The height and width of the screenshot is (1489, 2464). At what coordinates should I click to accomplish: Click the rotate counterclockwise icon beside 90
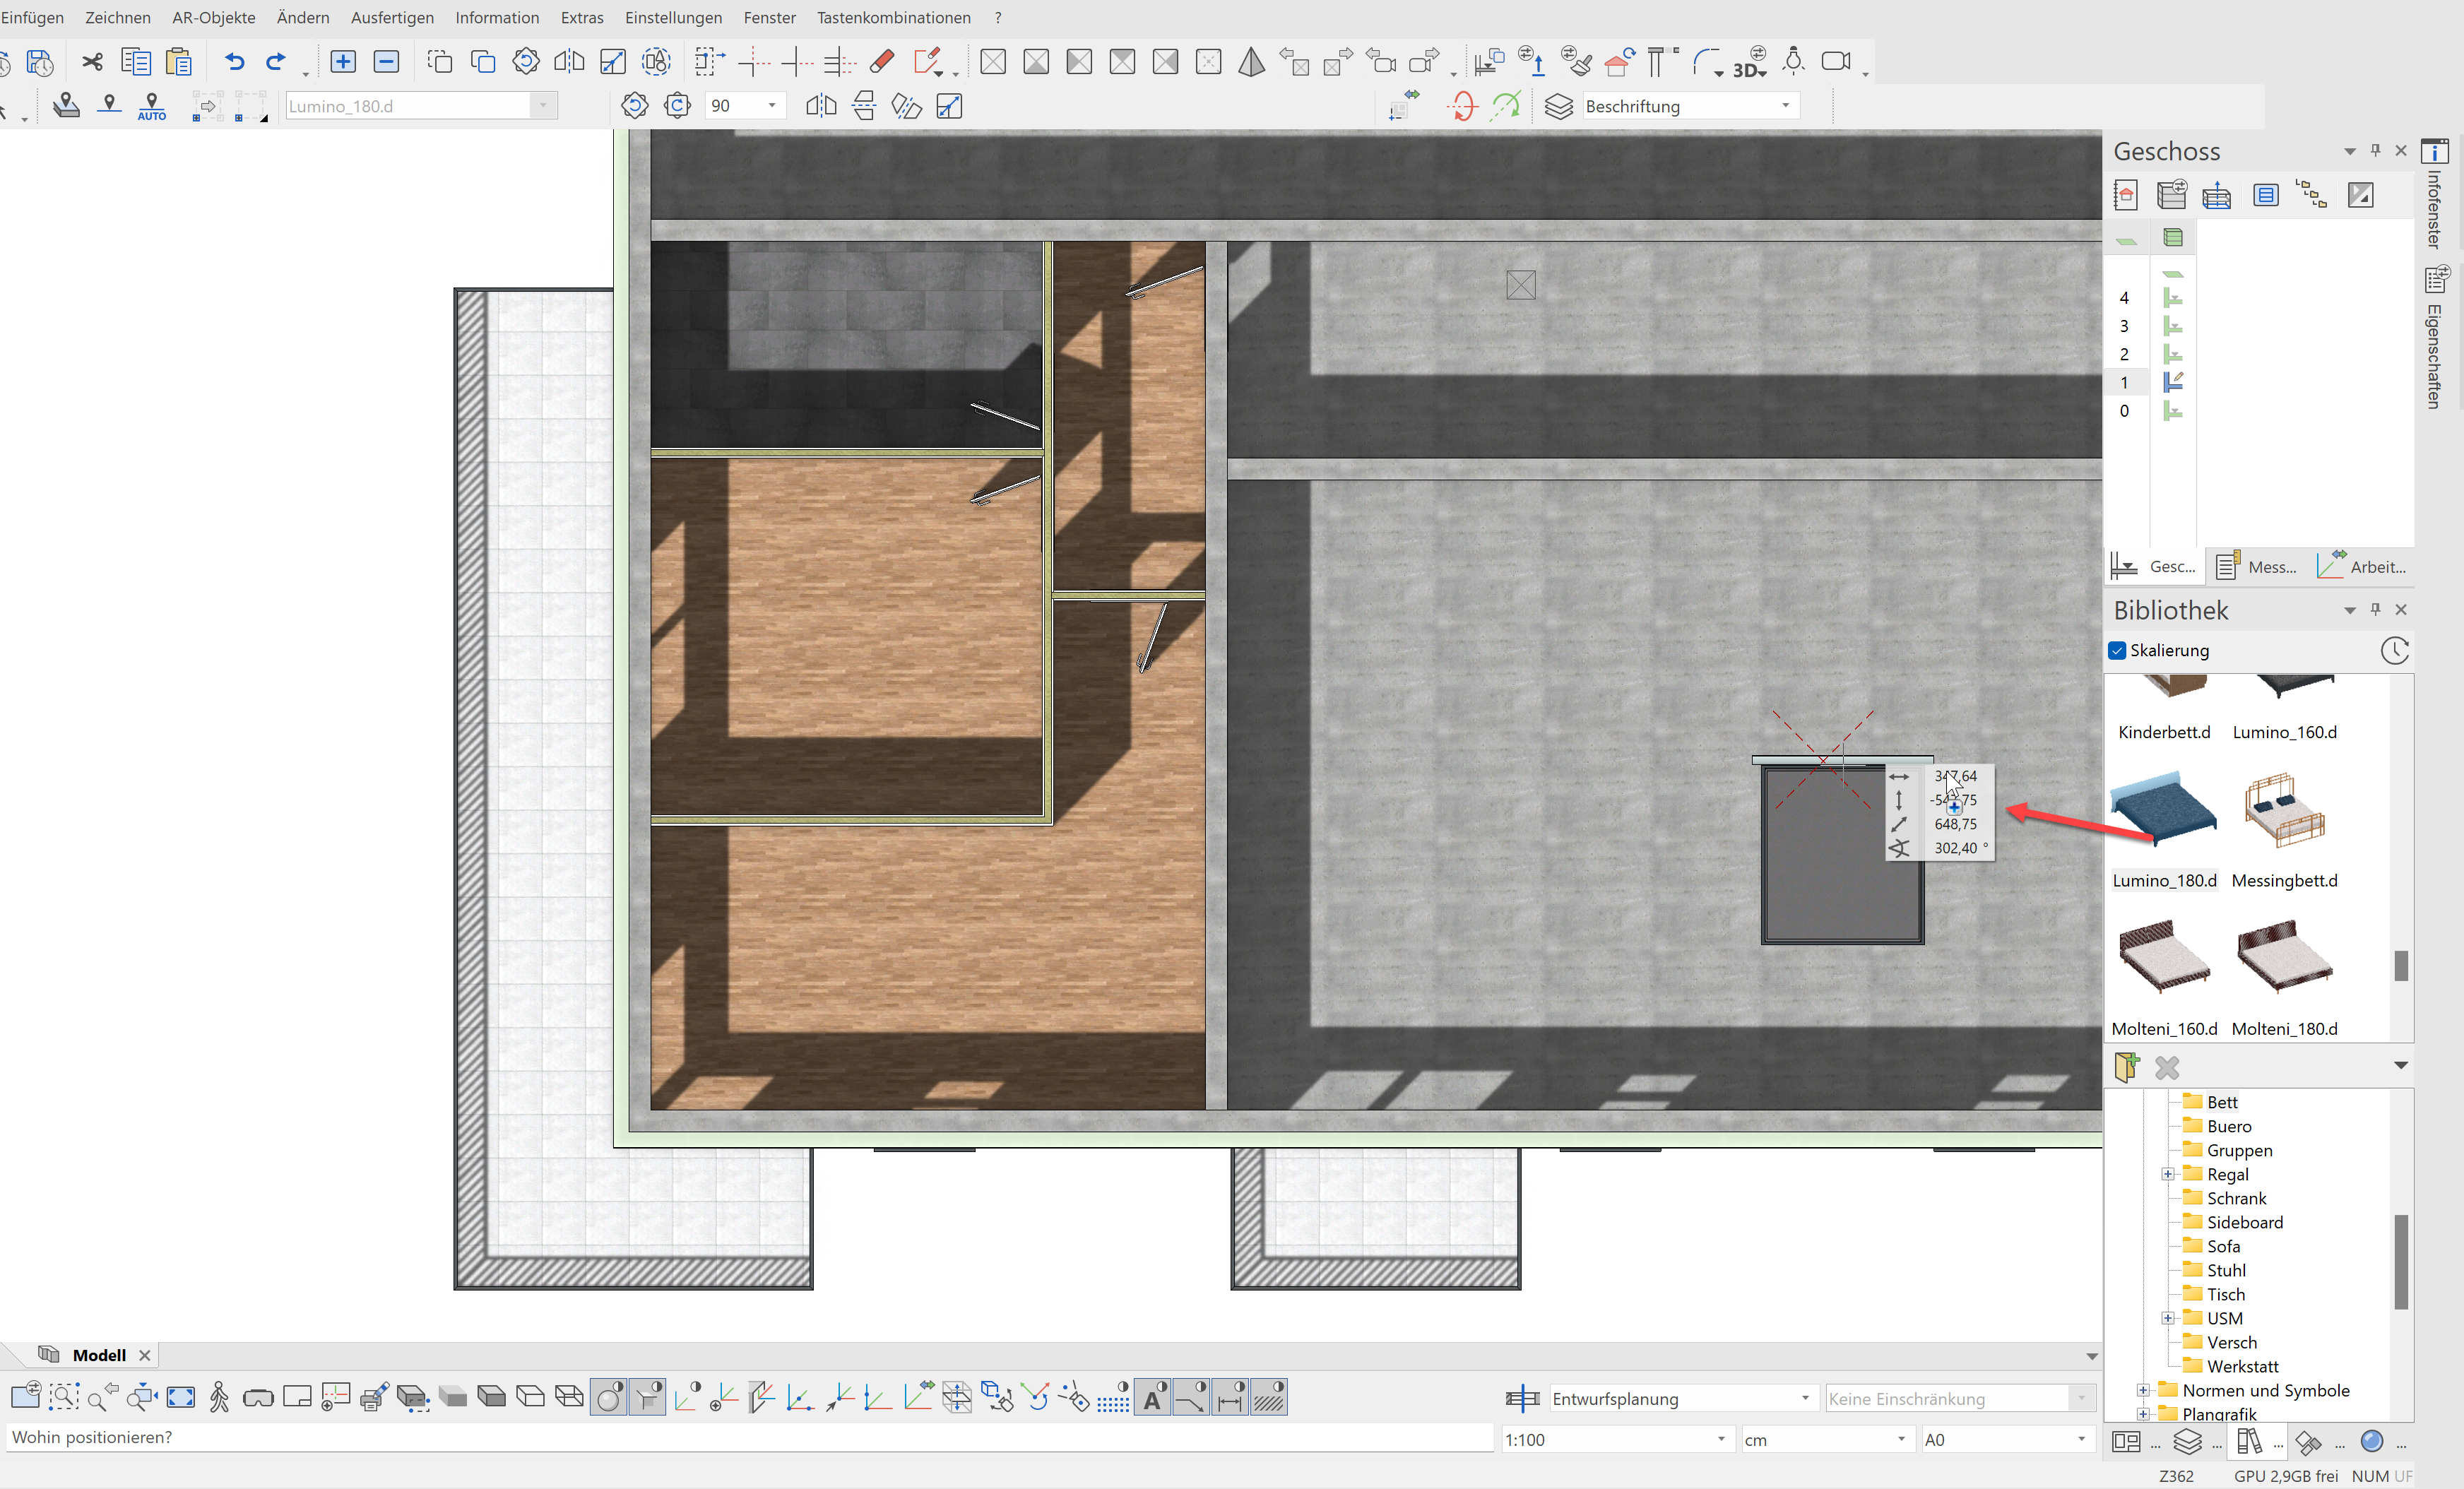[x=634, y=106]
